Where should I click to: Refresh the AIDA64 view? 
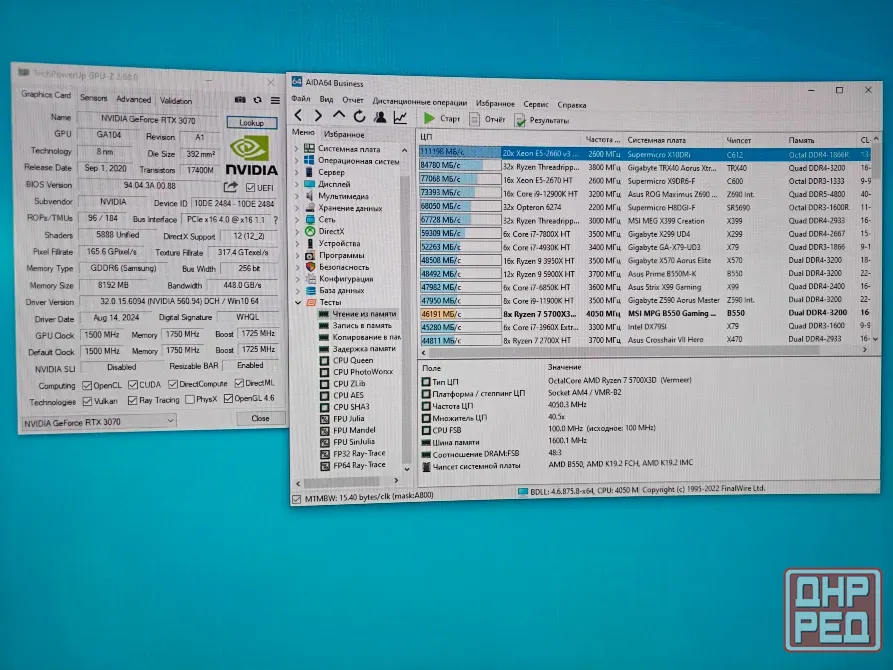(x=359, y=116)
